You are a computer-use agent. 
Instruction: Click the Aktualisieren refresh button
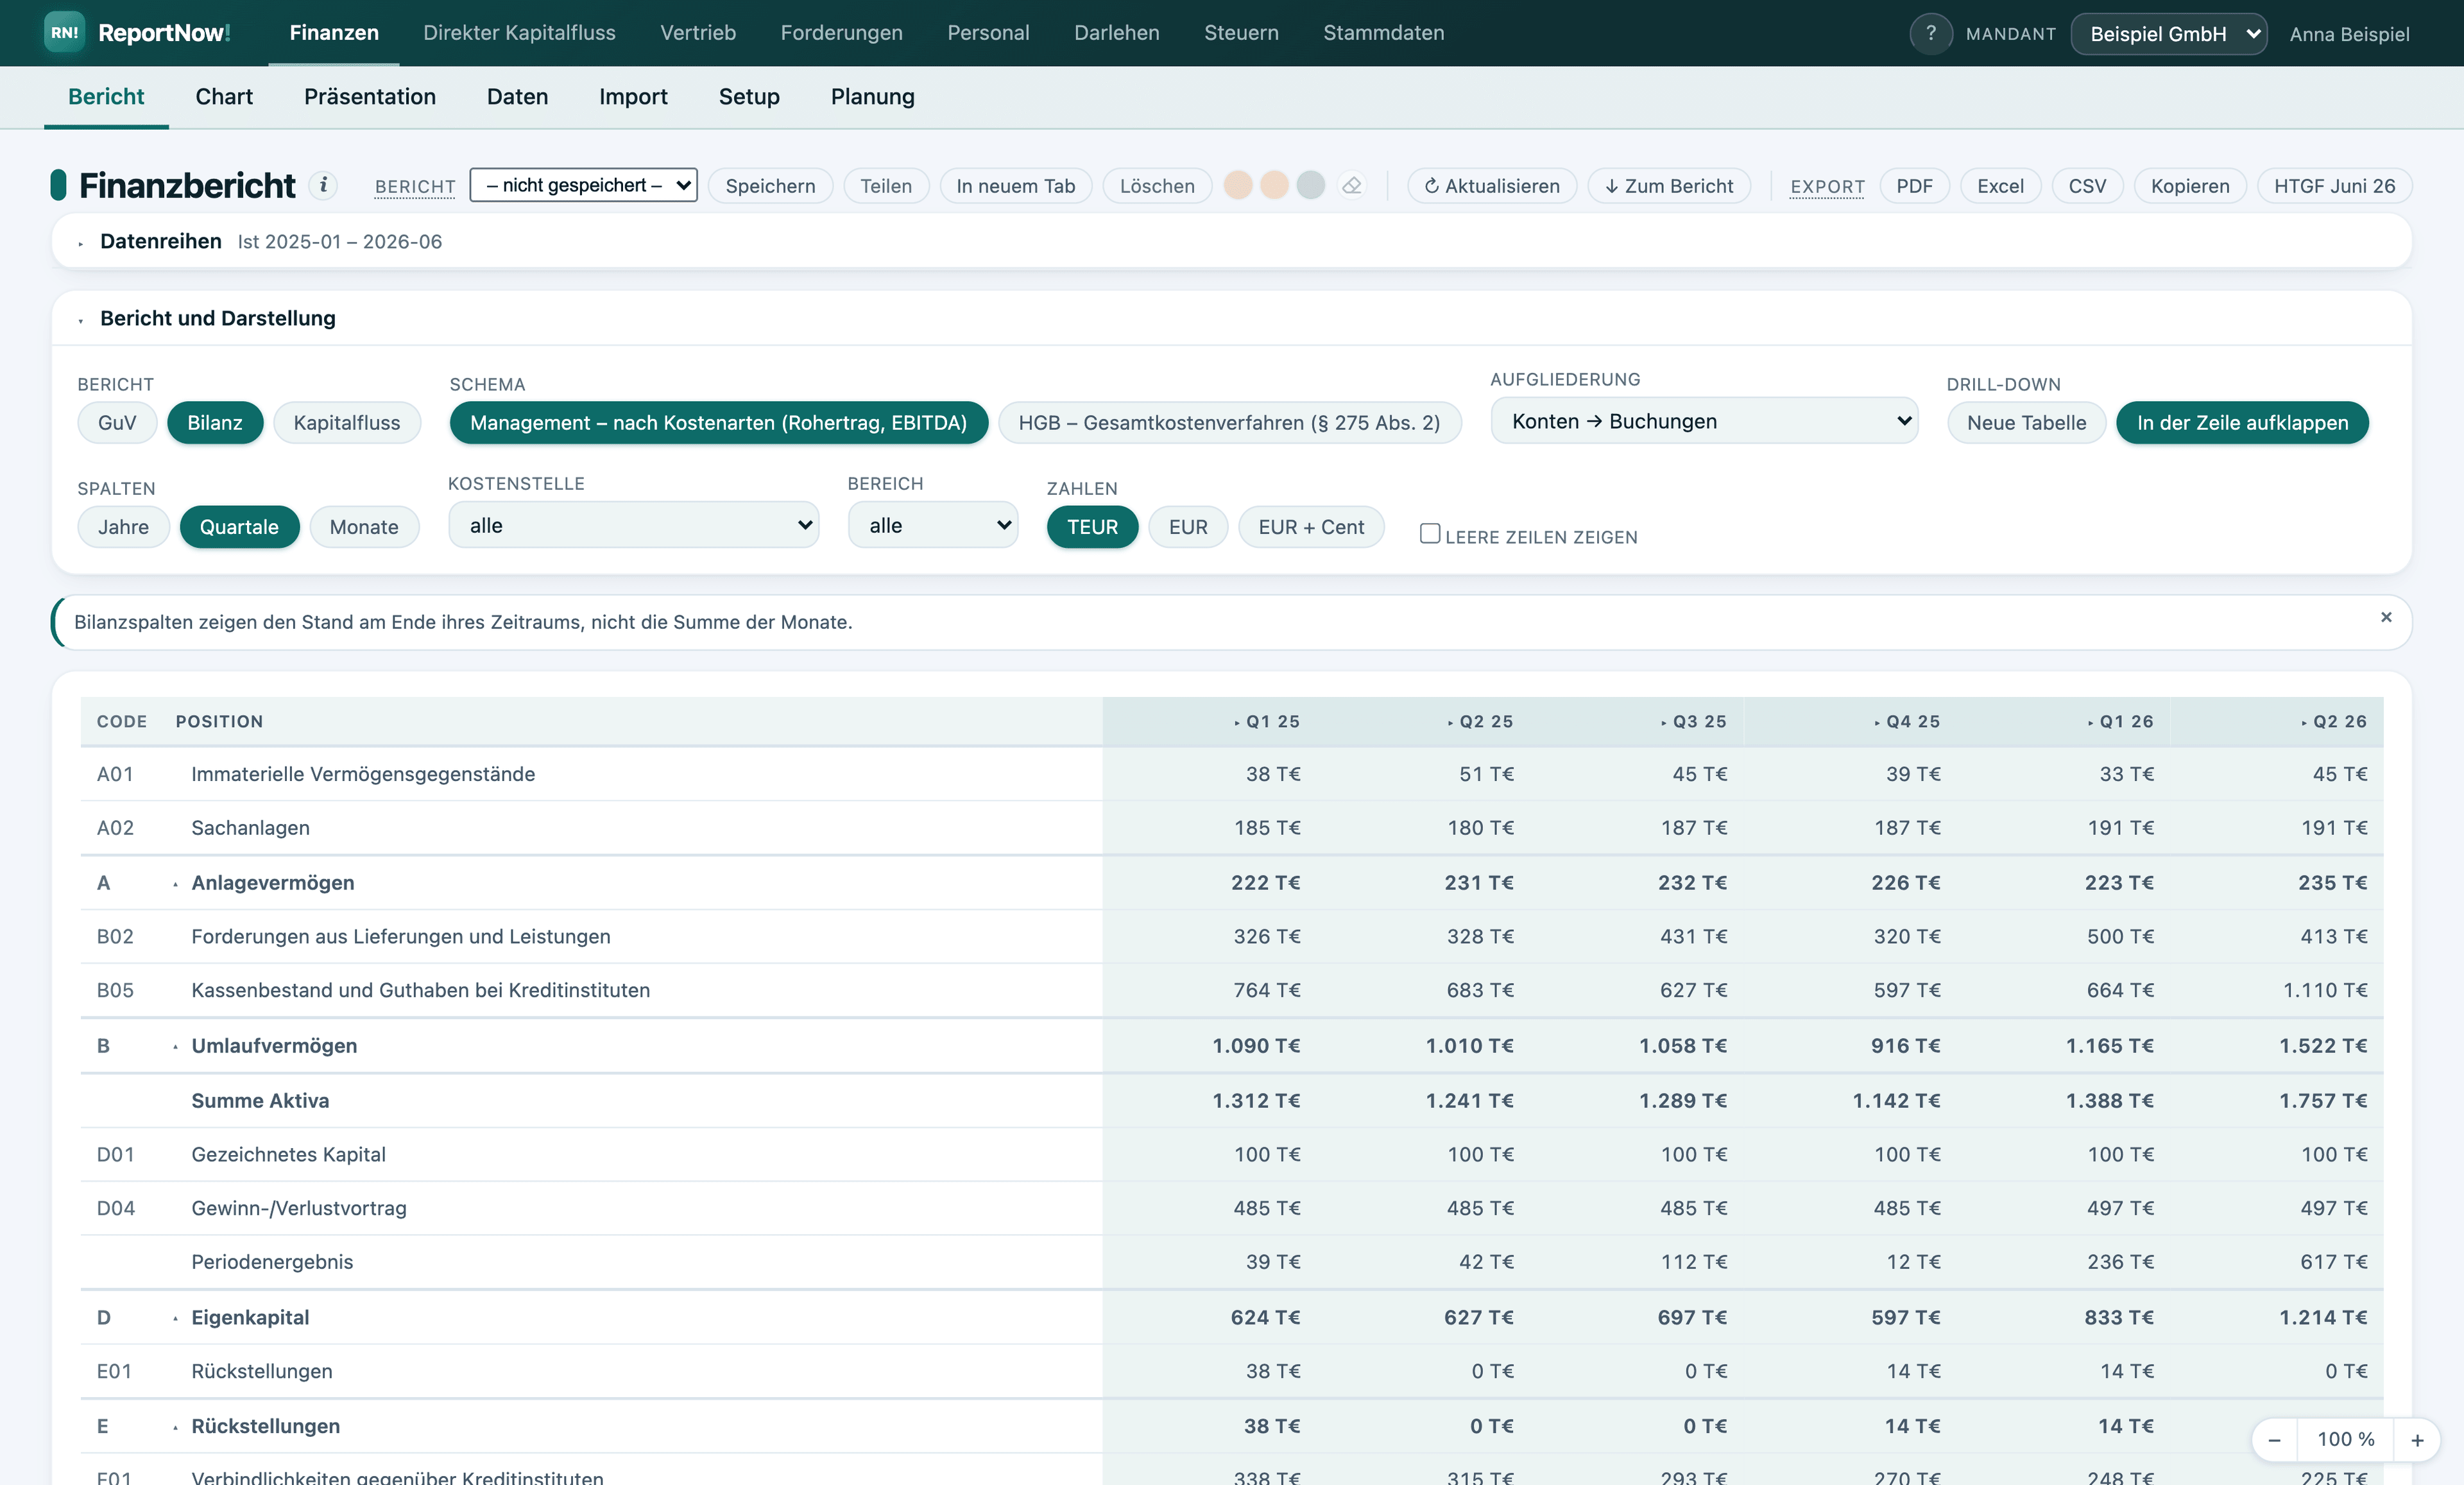1492,186
